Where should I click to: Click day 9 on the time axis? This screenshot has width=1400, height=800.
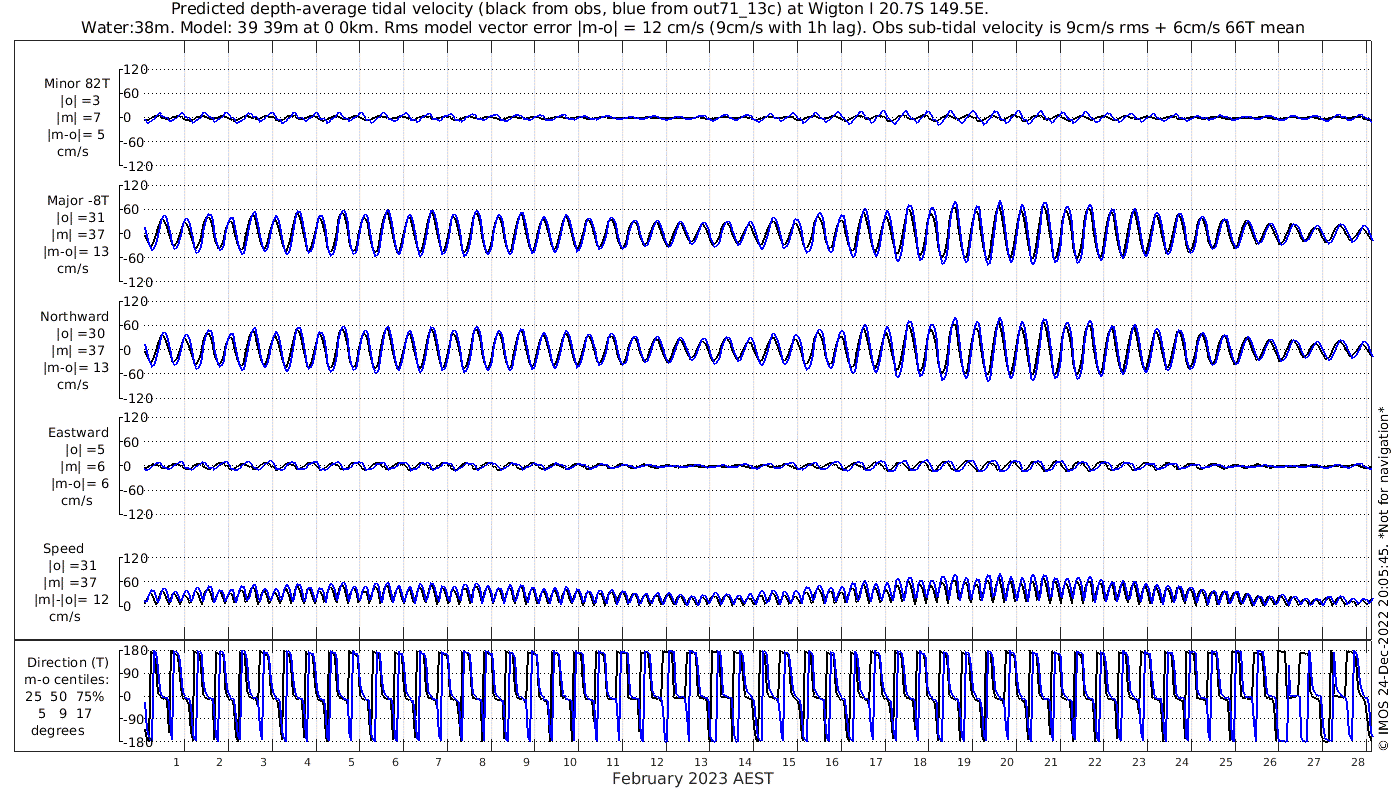click(x=526, y=762)
